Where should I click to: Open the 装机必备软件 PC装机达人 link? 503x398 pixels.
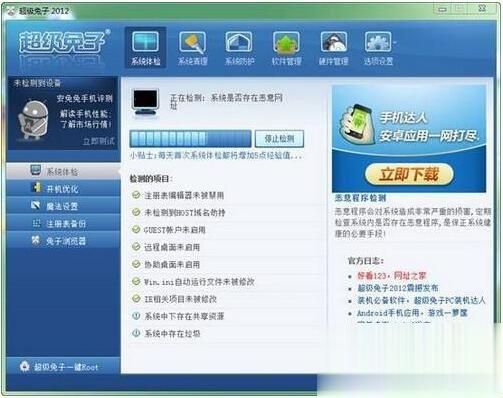pyautogui.click(x=421, y=300)
